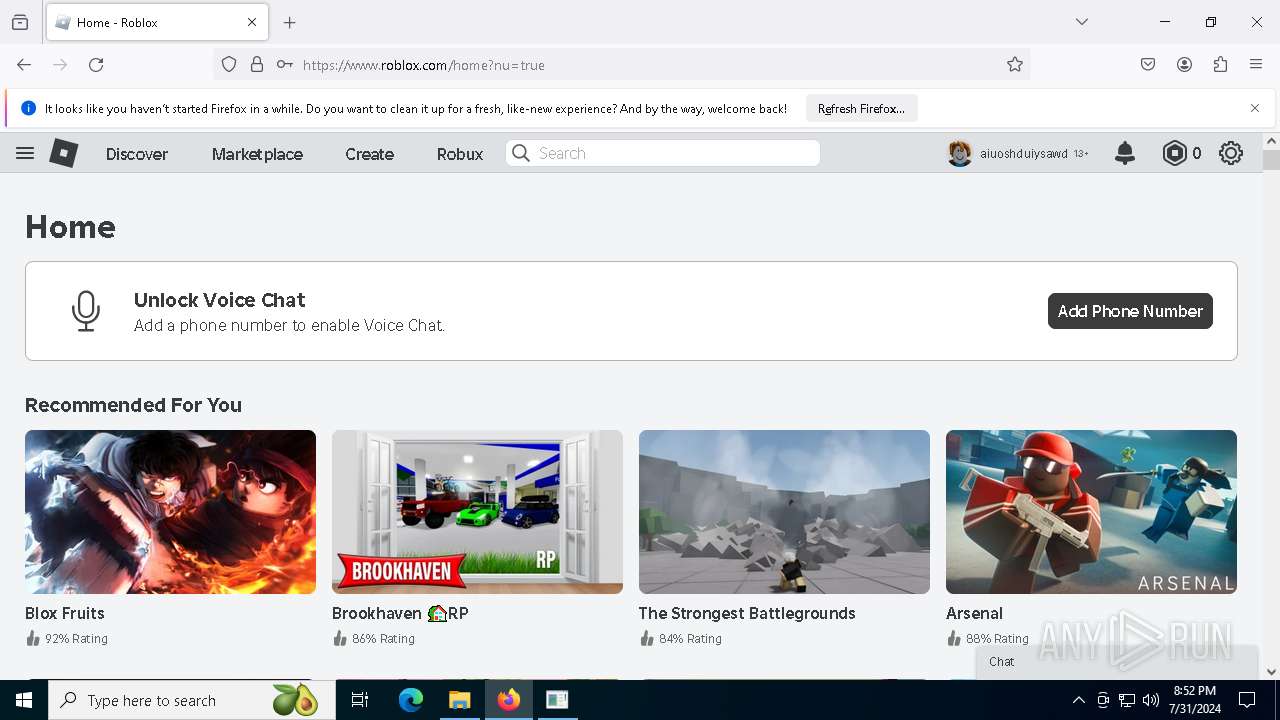Click the 92% Rating text
This screenshot has height=720, width=1280.
[76, 639]
